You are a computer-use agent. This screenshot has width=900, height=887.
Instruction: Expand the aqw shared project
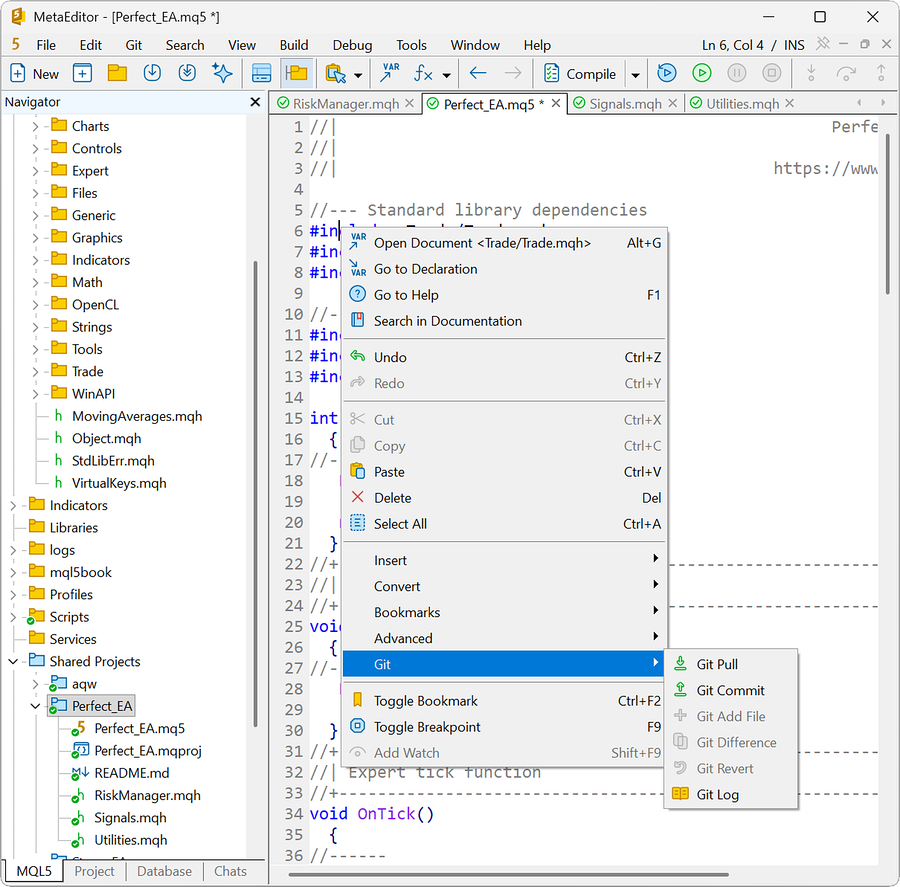pyautogui.click(x=36, y=684)
